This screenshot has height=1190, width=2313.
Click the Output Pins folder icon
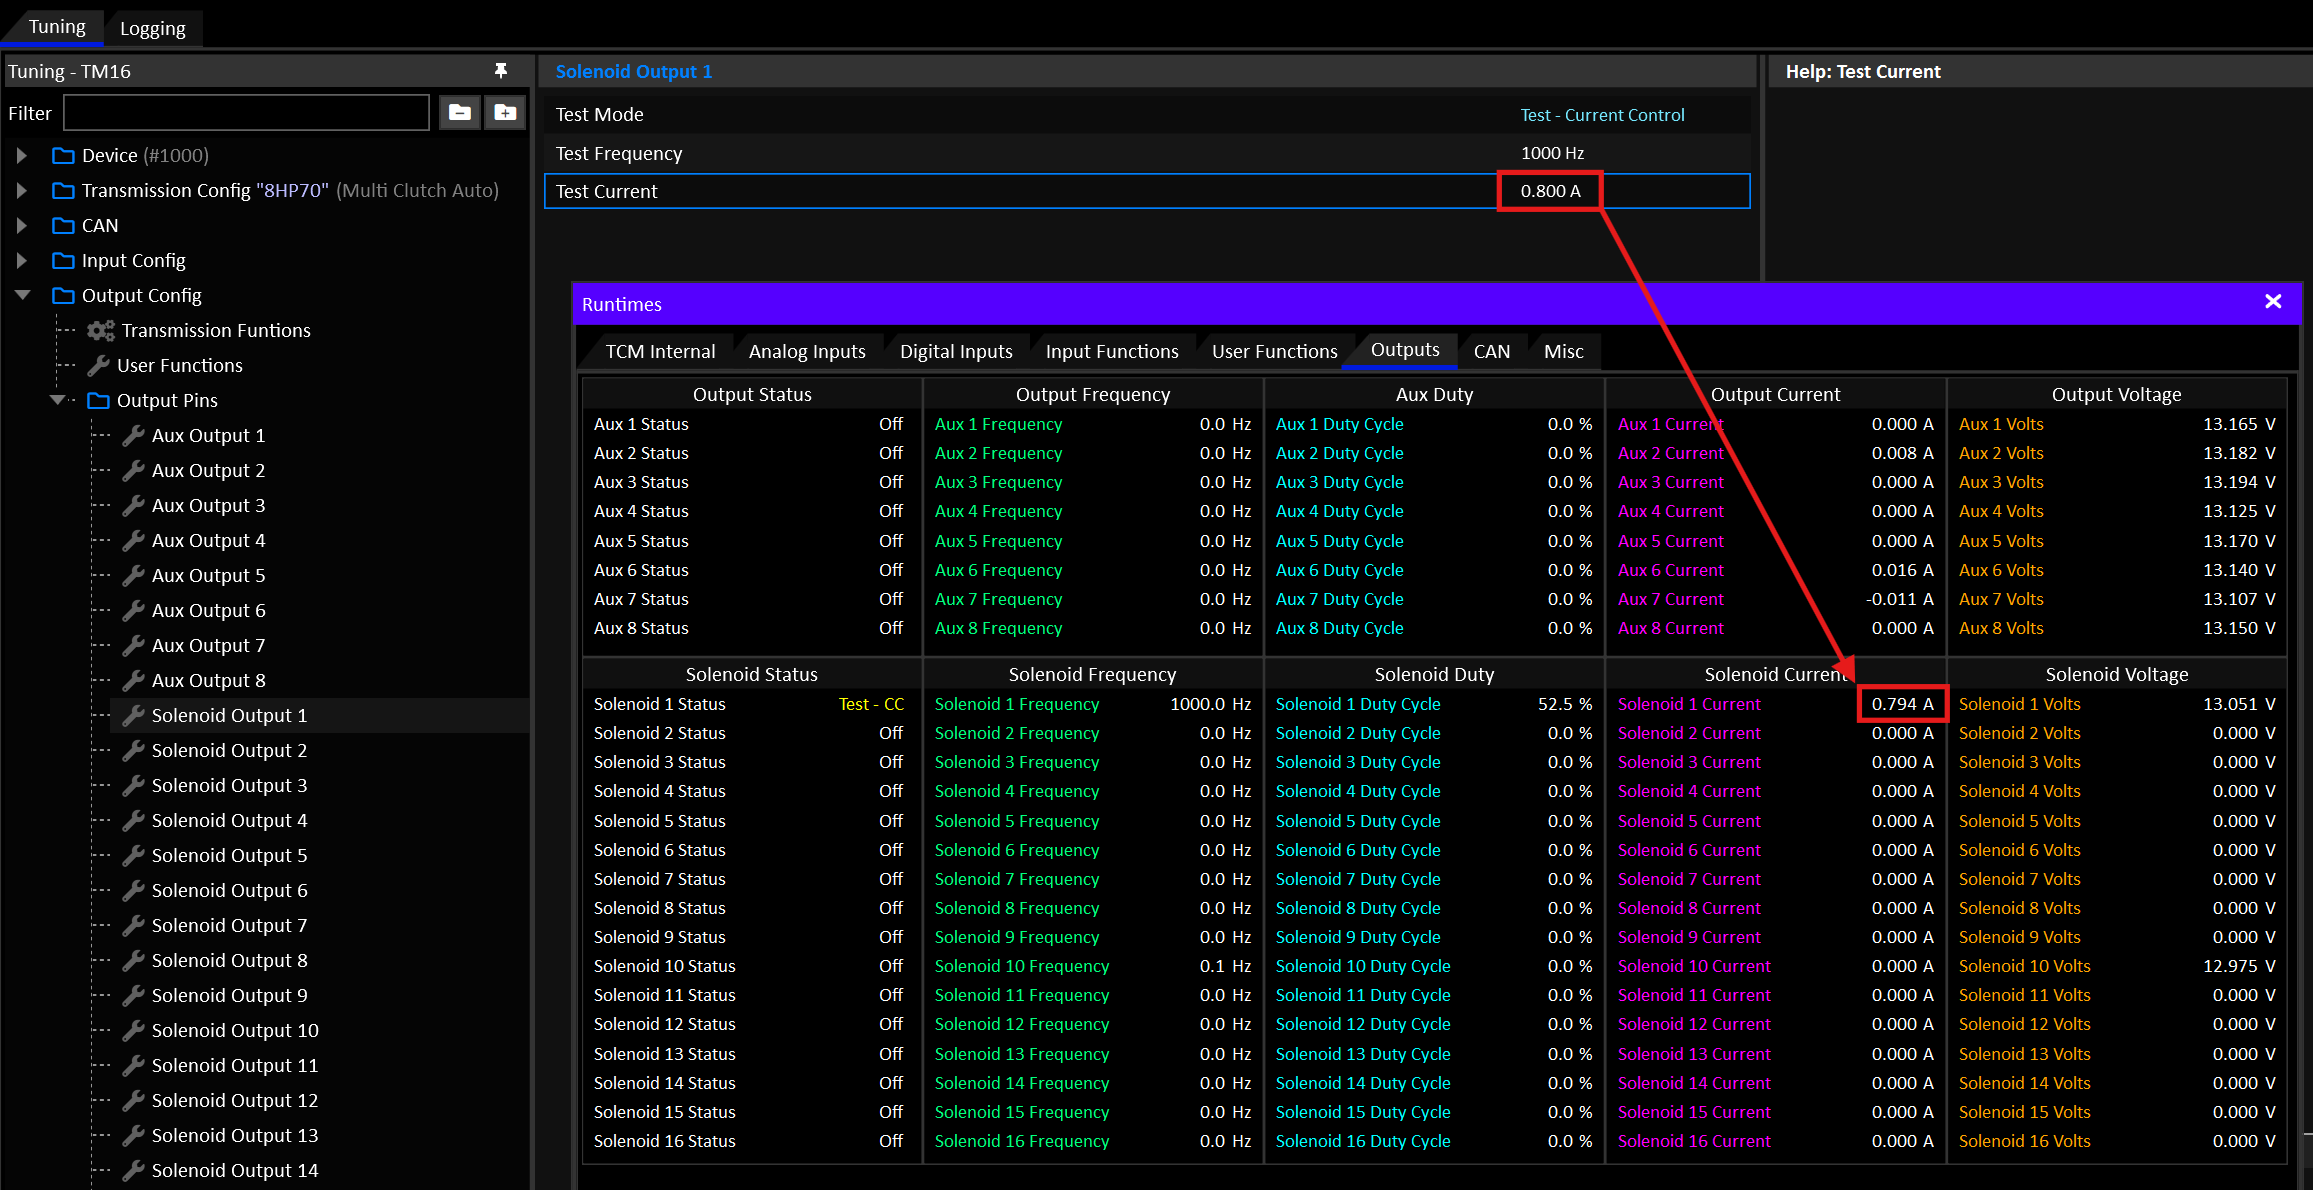(98, 400)
